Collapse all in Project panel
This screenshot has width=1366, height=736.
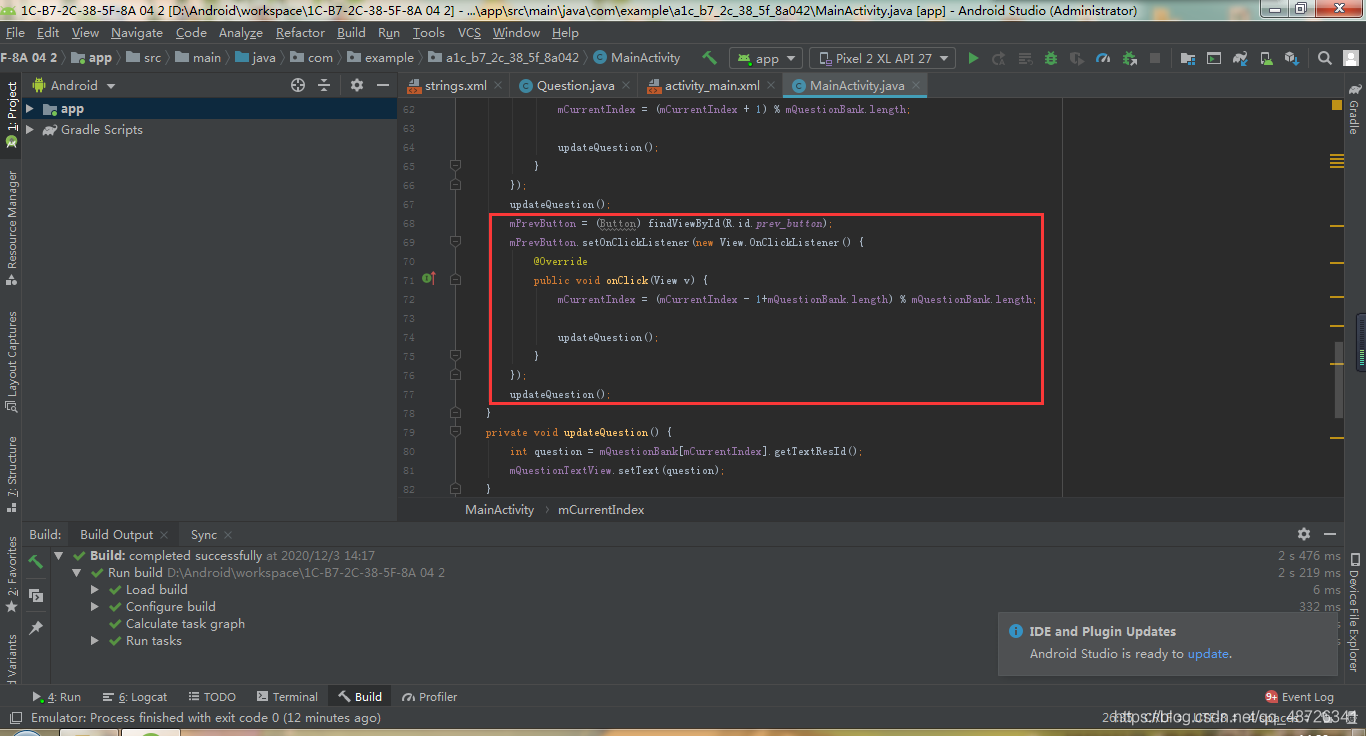click(x=324, y=85)
